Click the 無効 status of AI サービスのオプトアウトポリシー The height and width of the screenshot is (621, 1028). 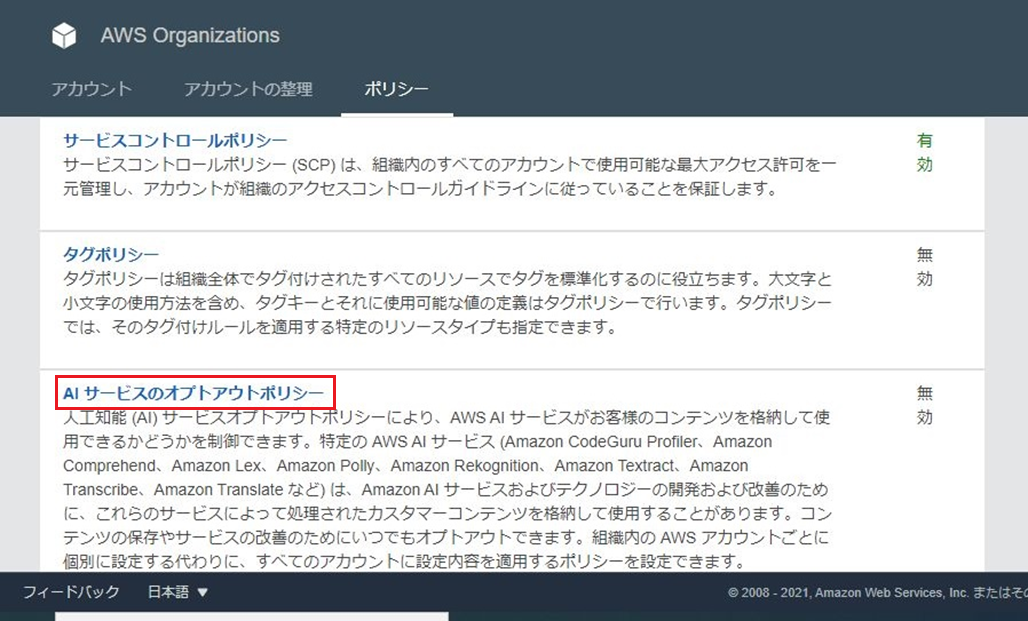pyautogui.click(x=924, y=405)
